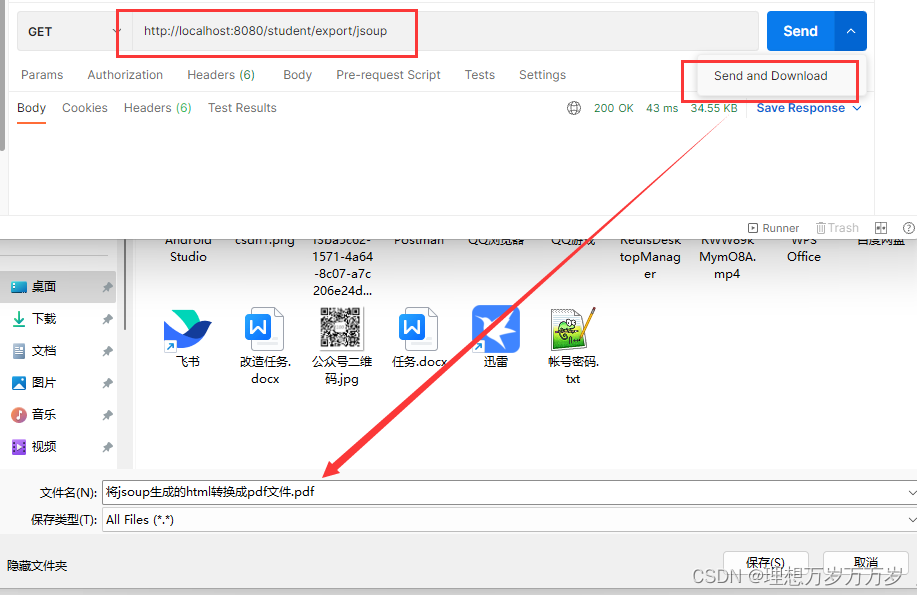The height and width of the screenshot is (595, 917).
Task: Click the blue Send button
Action: click(x=800, y=31)
